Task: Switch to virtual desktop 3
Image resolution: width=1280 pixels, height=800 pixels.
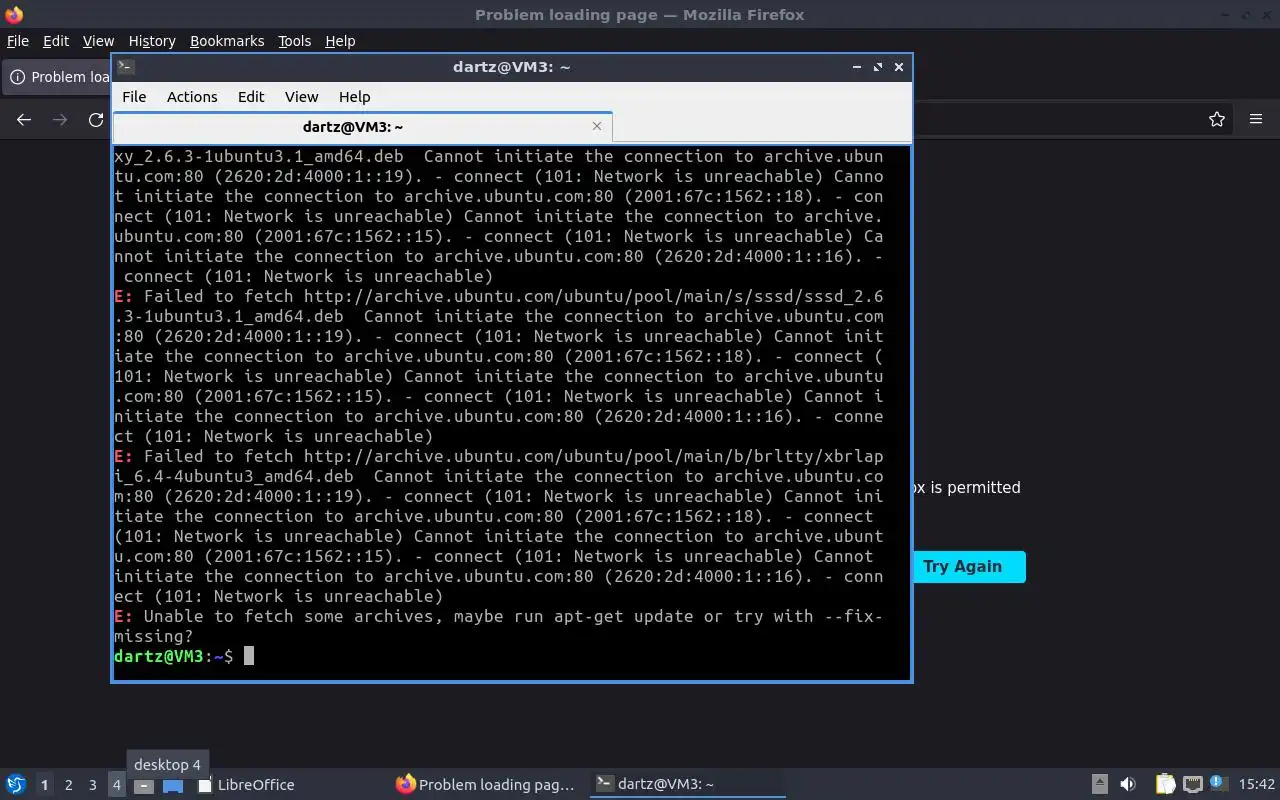Action: [92, 785]
